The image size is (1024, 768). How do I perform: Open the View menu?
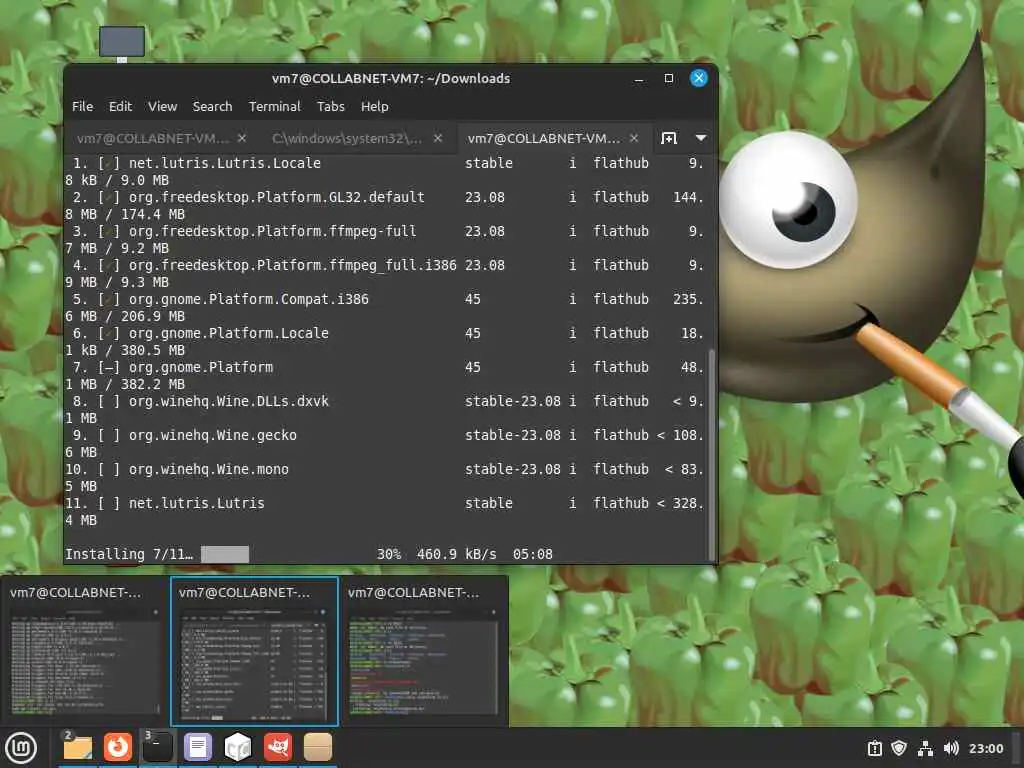[162, 106]
